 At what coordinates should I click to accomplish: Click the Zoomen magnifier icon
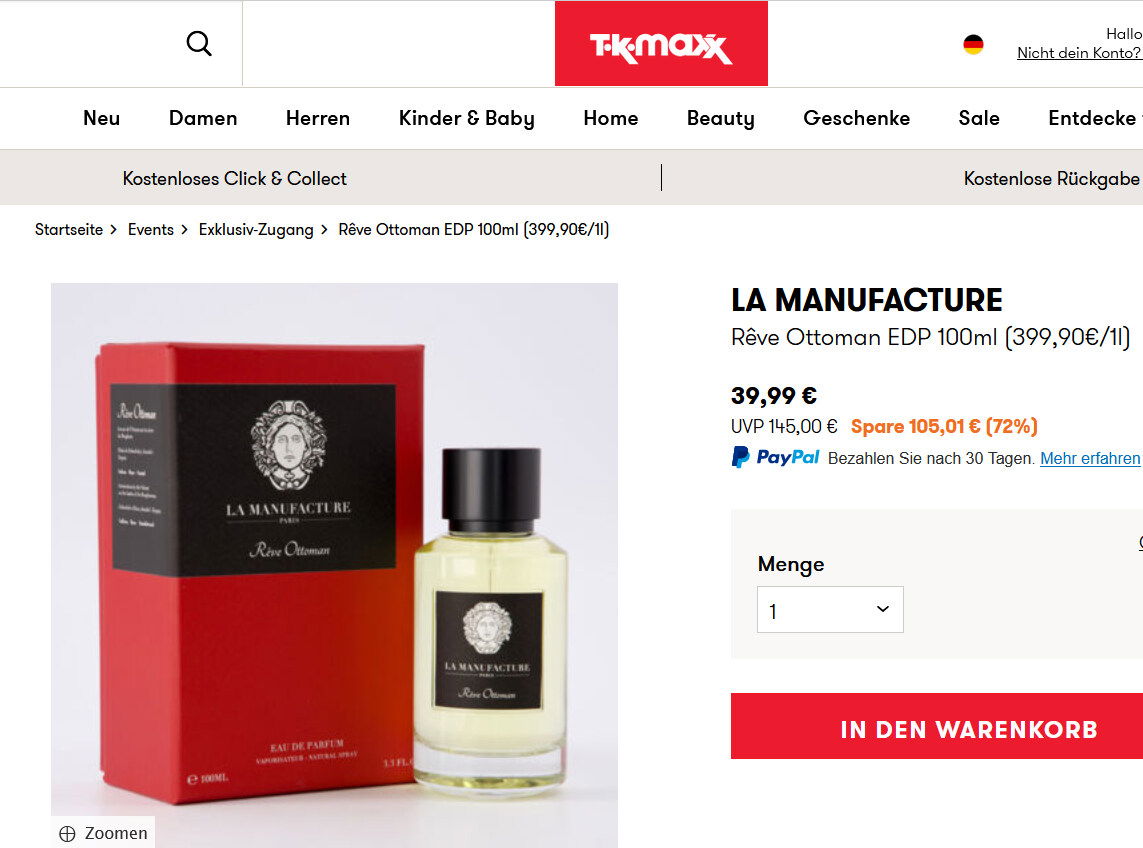(x=67, y=833)
